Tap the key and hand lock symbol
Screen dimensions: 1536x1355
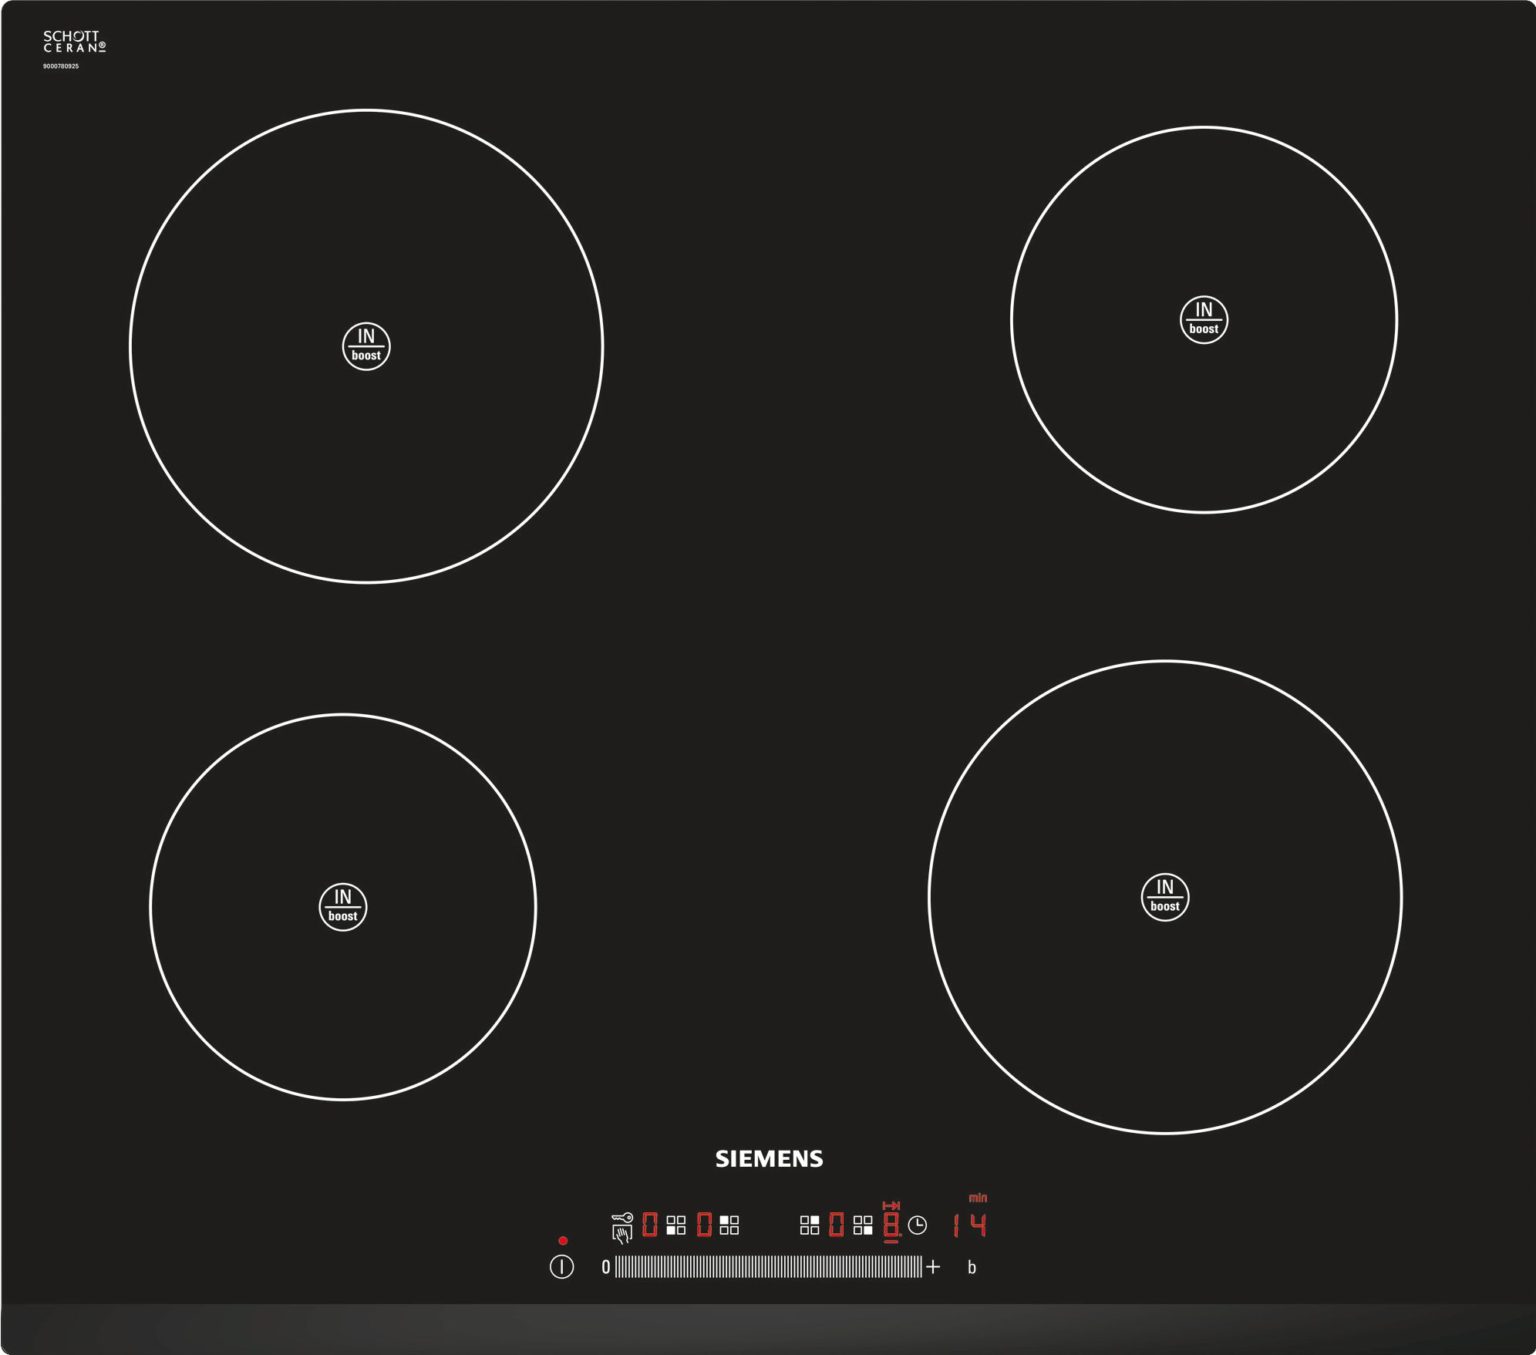point(622,1228)
